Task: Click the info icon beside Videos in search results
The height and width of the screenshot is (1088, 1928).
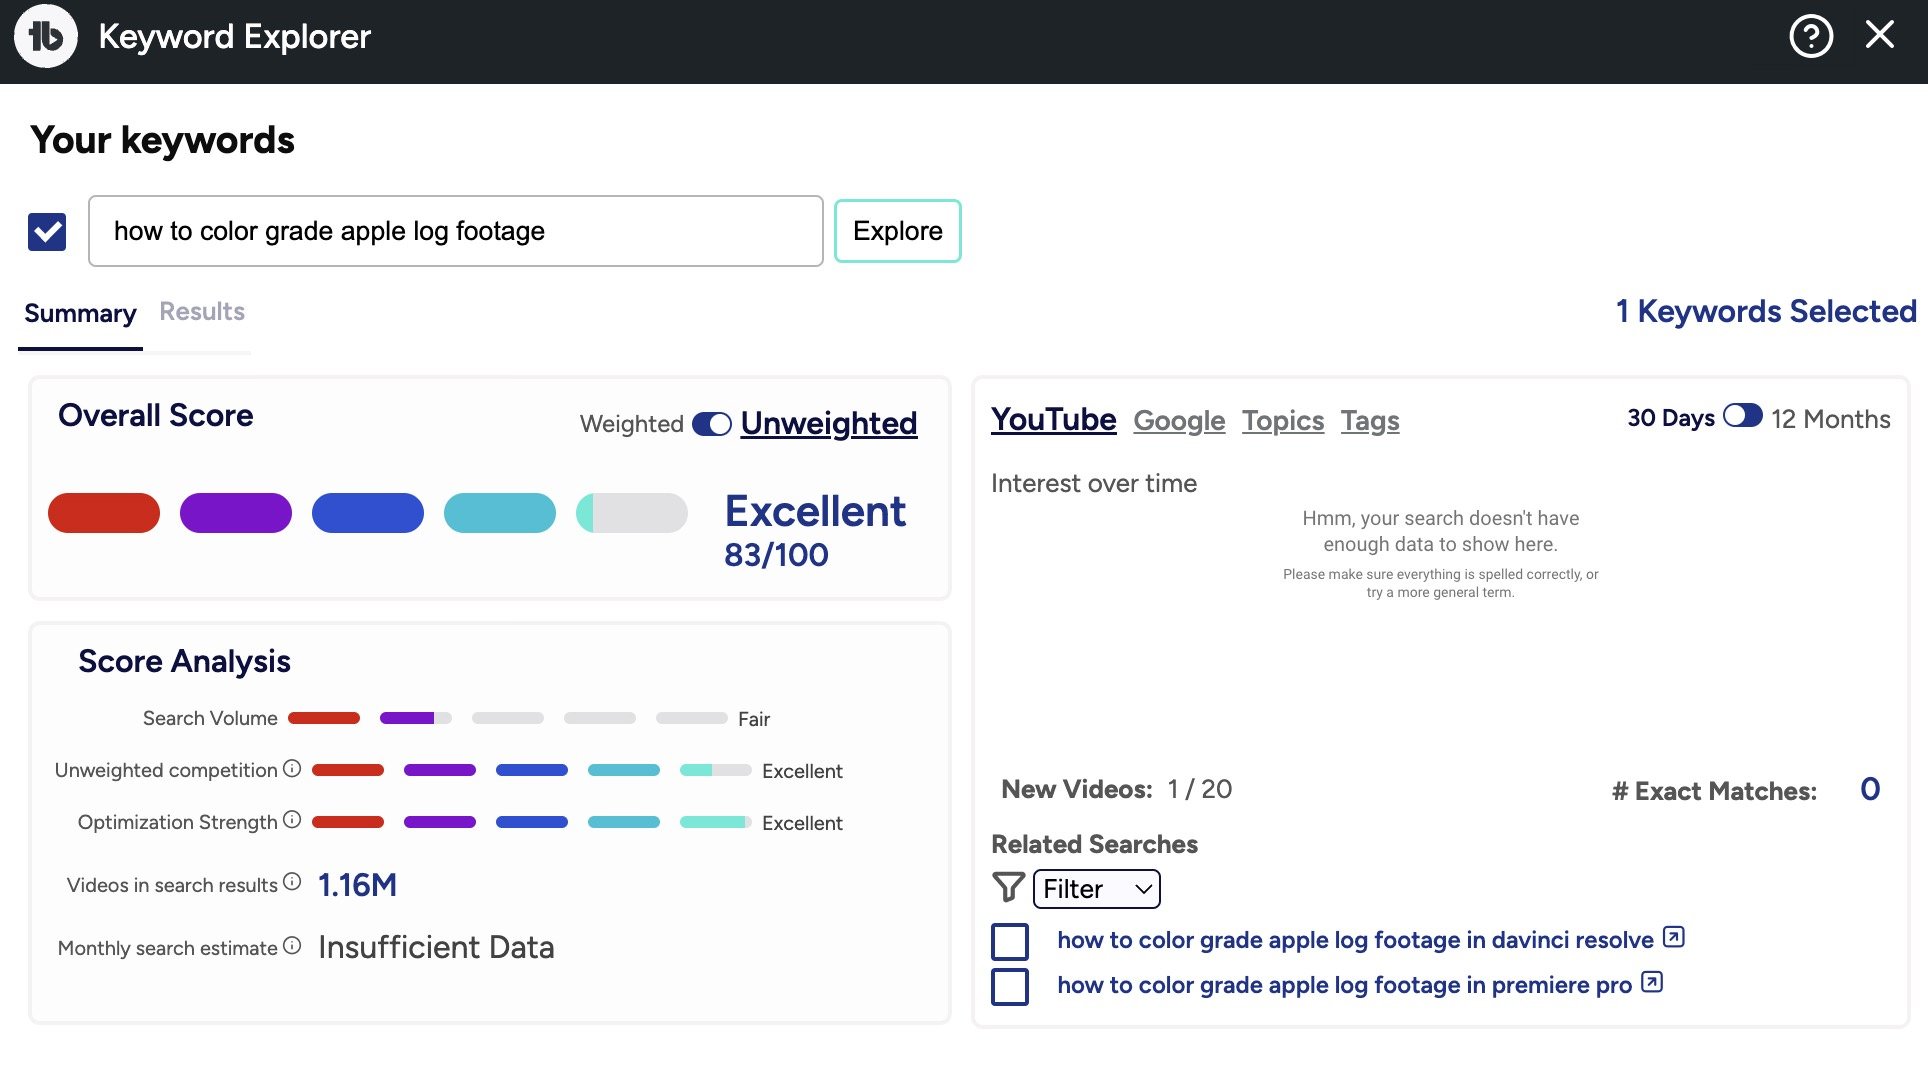Action: click(x=292, y=882)
